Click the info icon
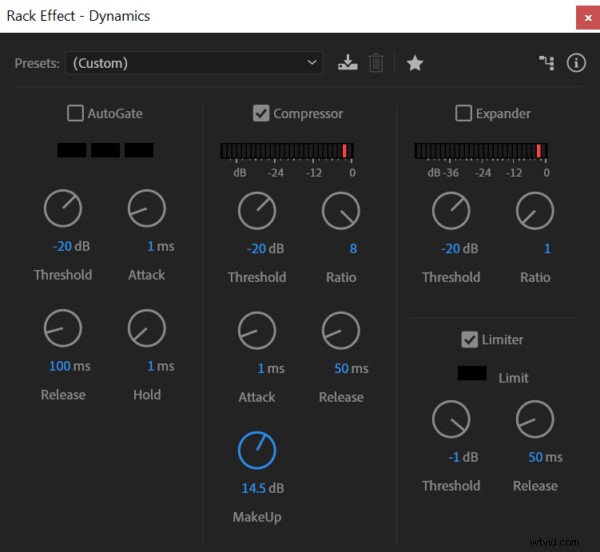The image size is (600, 552). 576,63
